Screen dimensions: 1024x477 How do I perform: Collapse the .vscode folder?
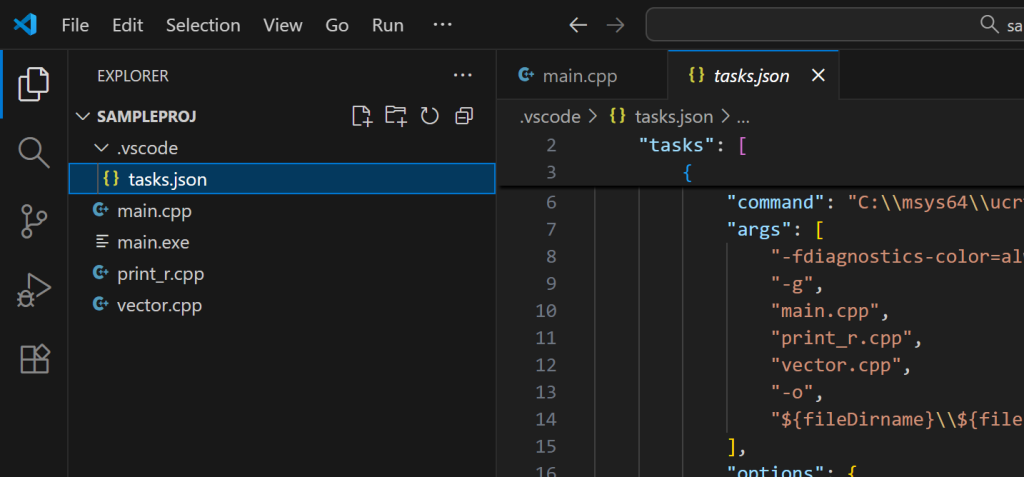pos(101,148)
